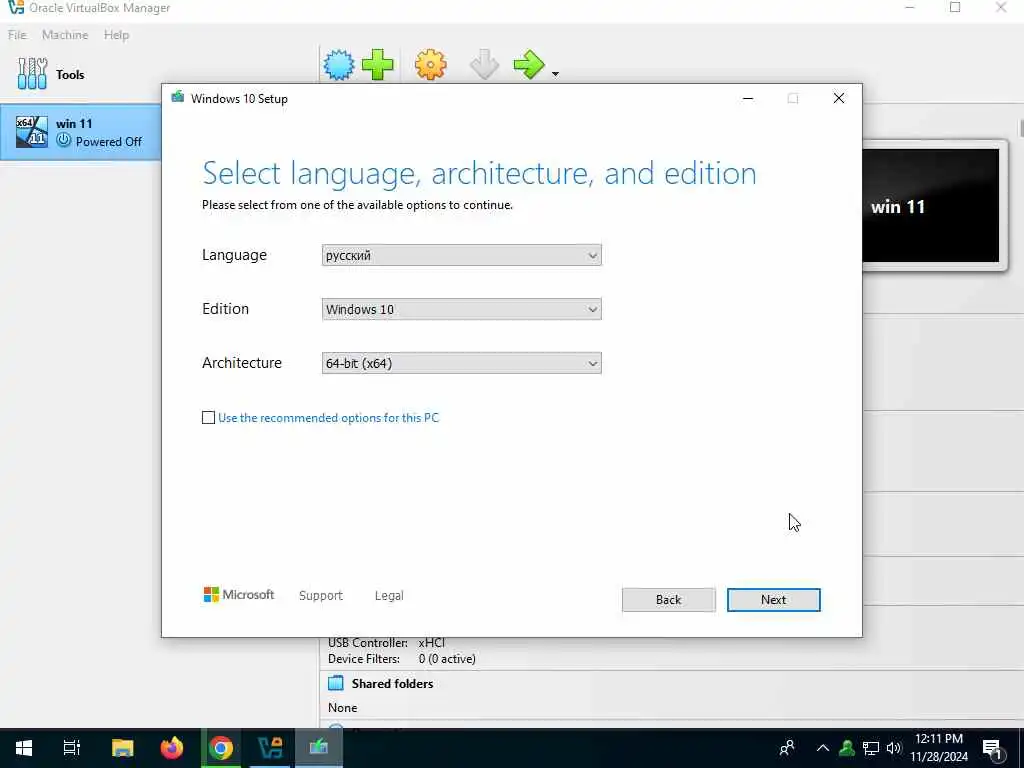Open the File menu in VirtualBox

(17, 35)
